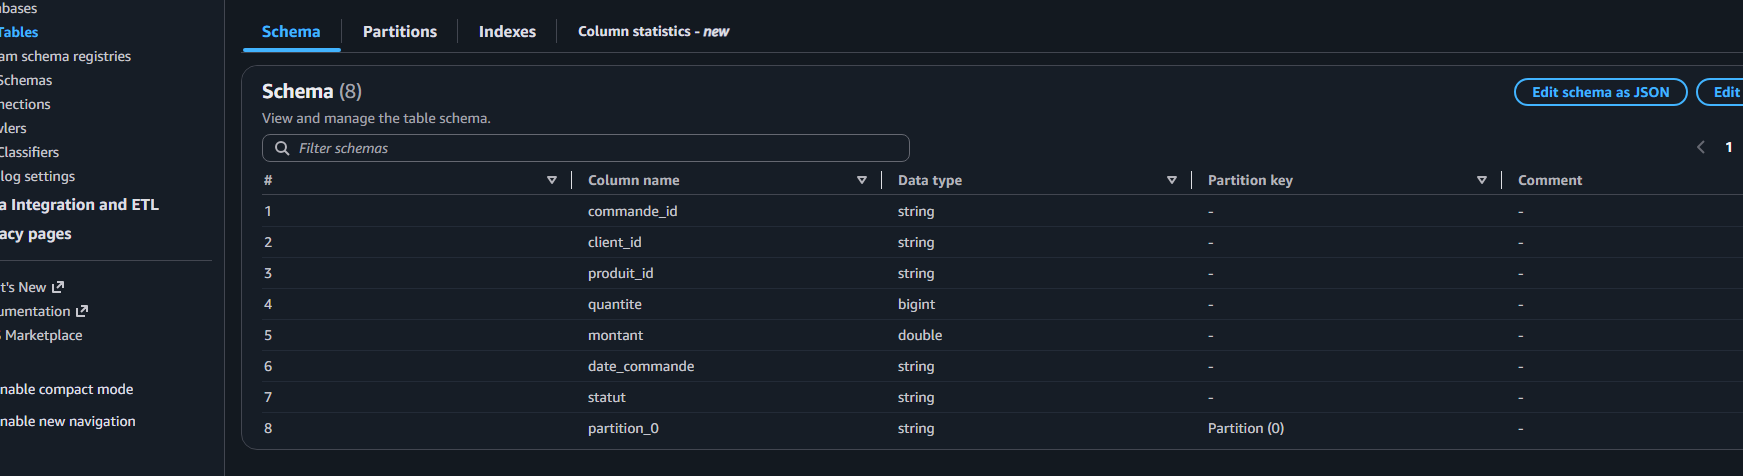Focus the Filter schemas search field
This screenshot has width=1743, height=476.
click(x=586, y=148)
